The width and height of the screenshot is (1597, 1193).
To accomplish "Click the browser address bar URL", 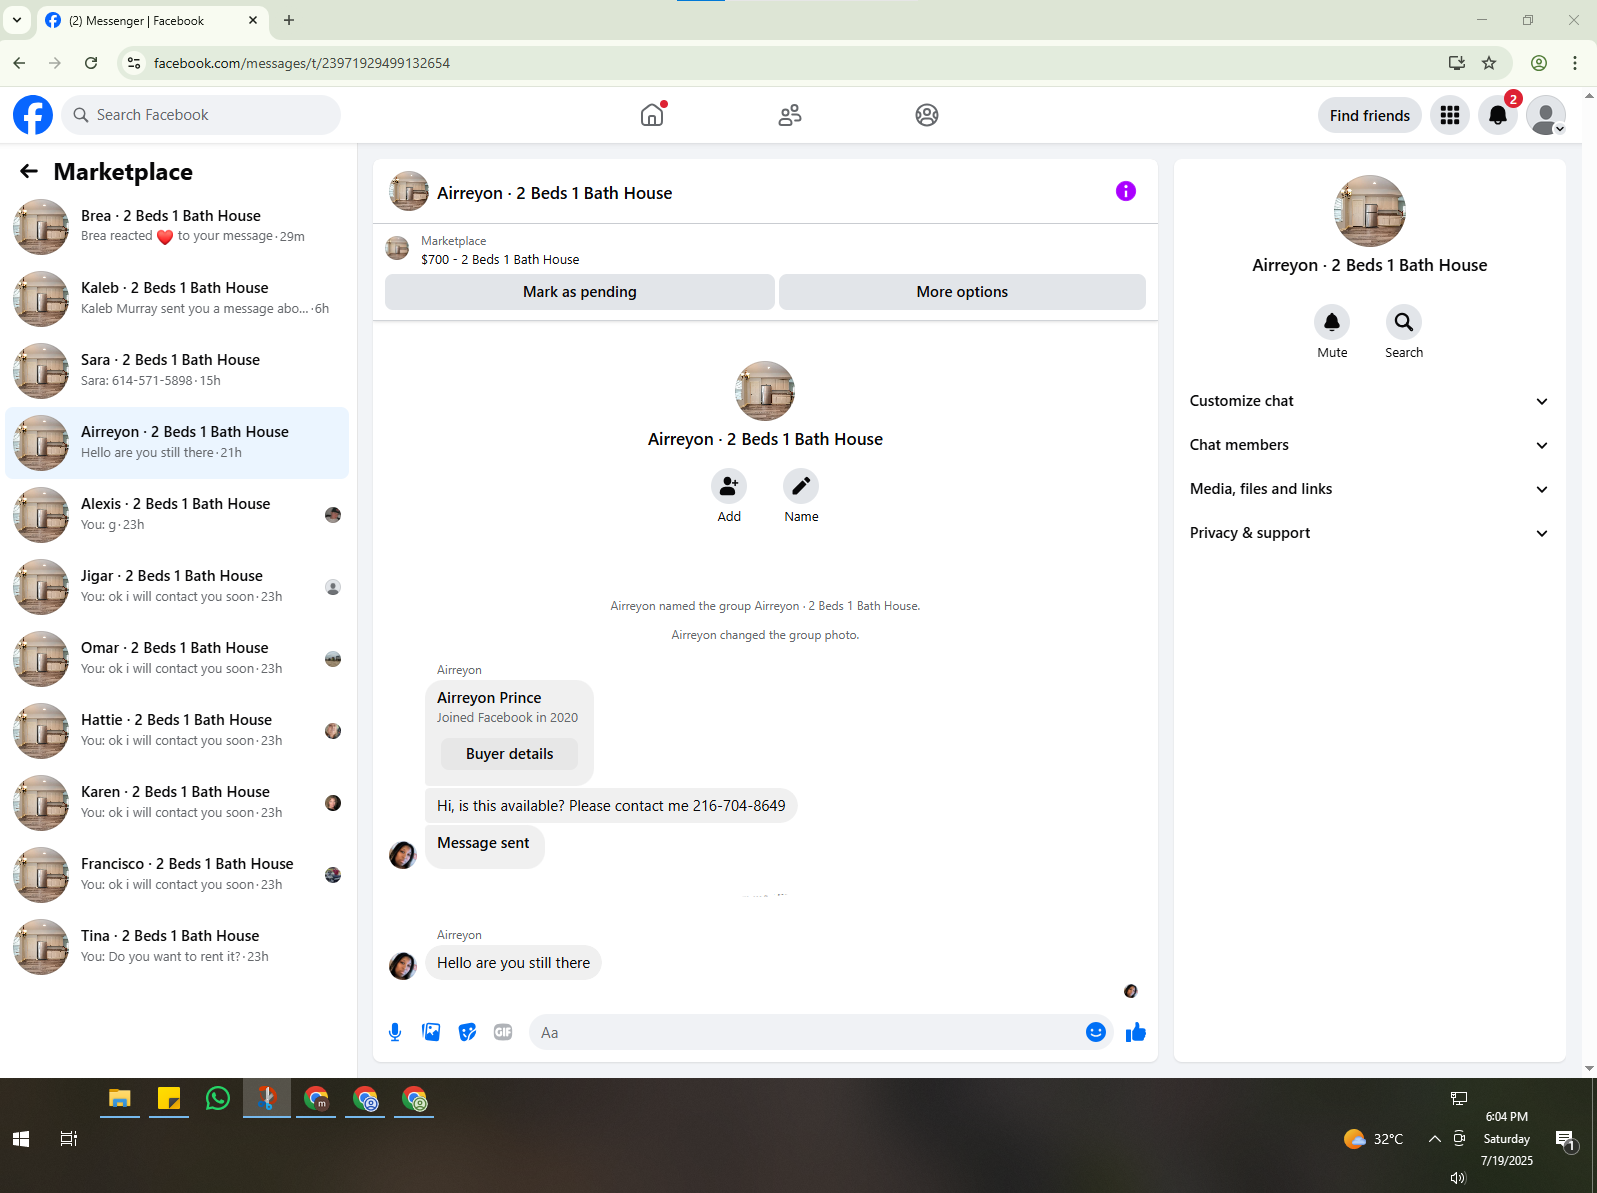I will (x=302, y=63).
